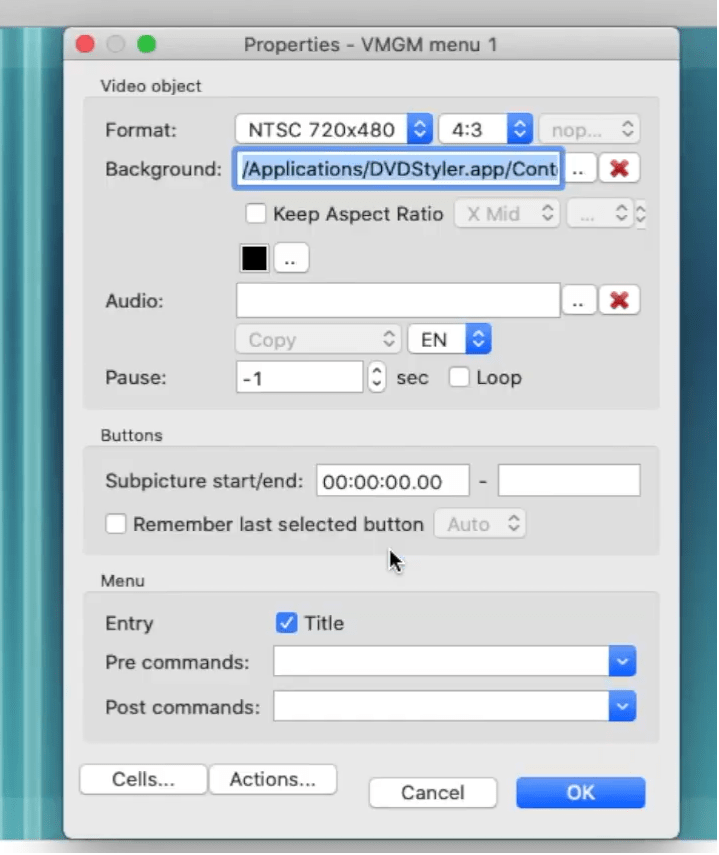Enable Remember last selected button
The image size is (719, 855).
(x=117, y=524)
